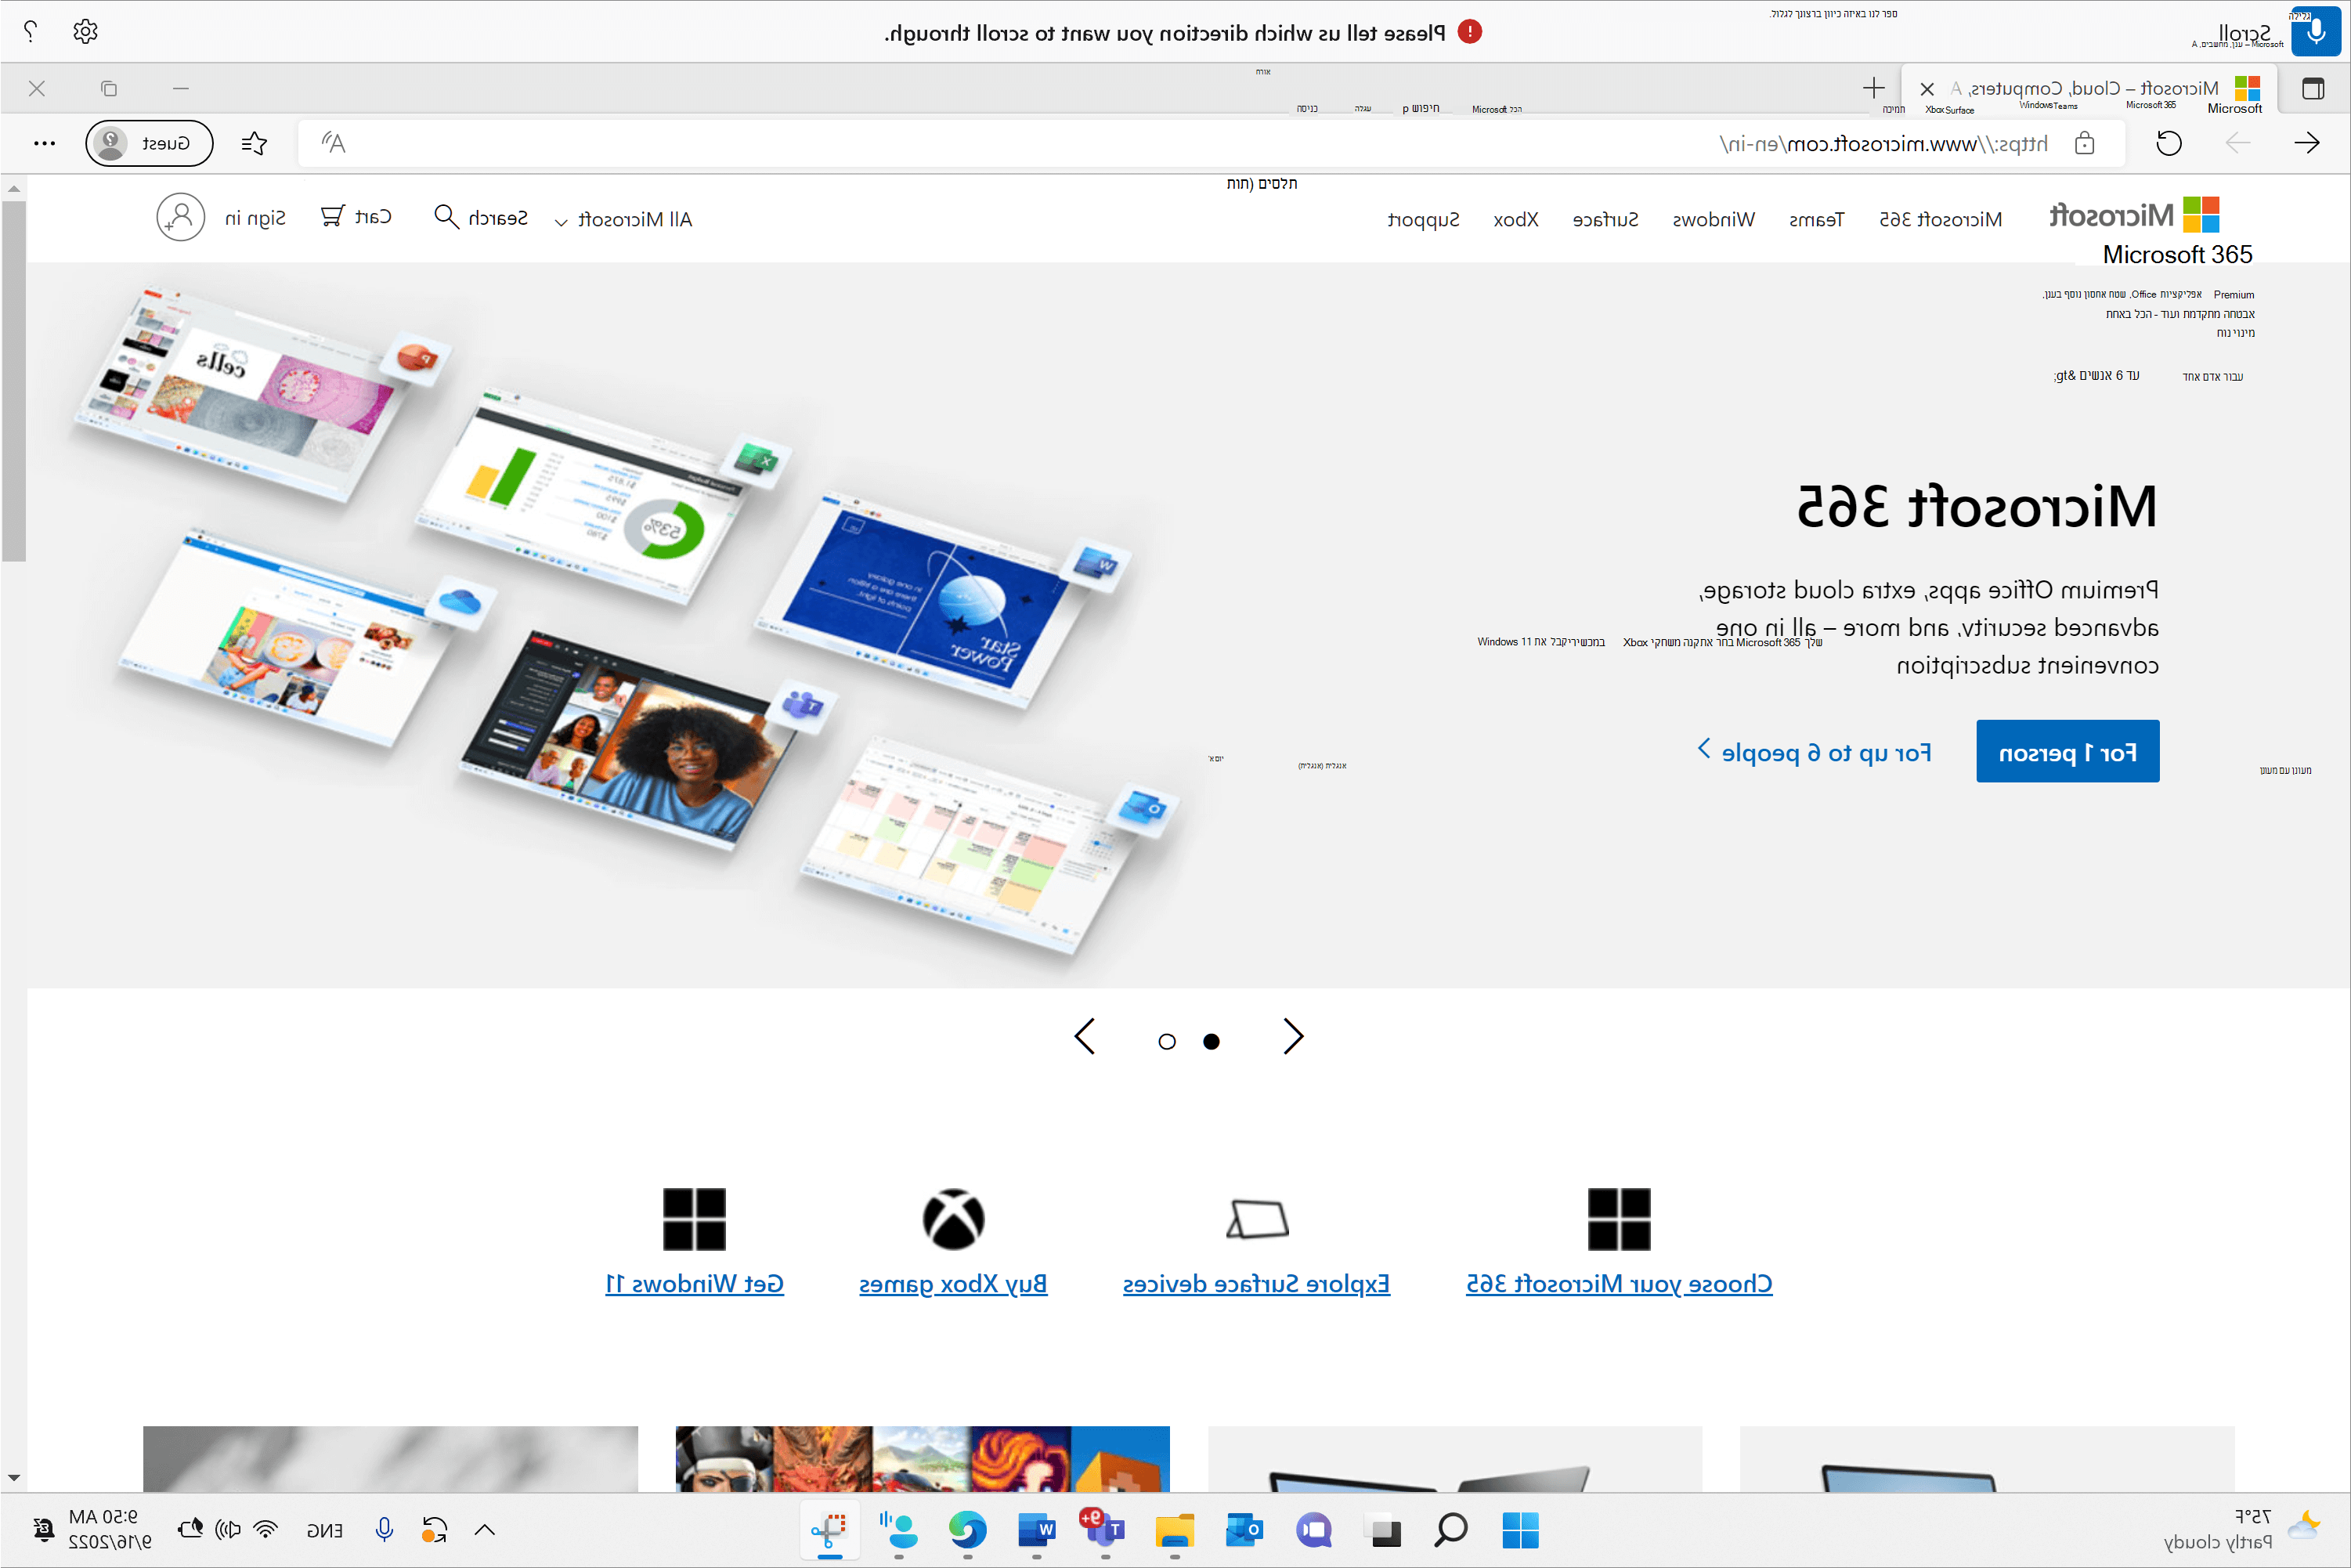
Task: Click the Microsoft logo on the page
Action: 2134,215
